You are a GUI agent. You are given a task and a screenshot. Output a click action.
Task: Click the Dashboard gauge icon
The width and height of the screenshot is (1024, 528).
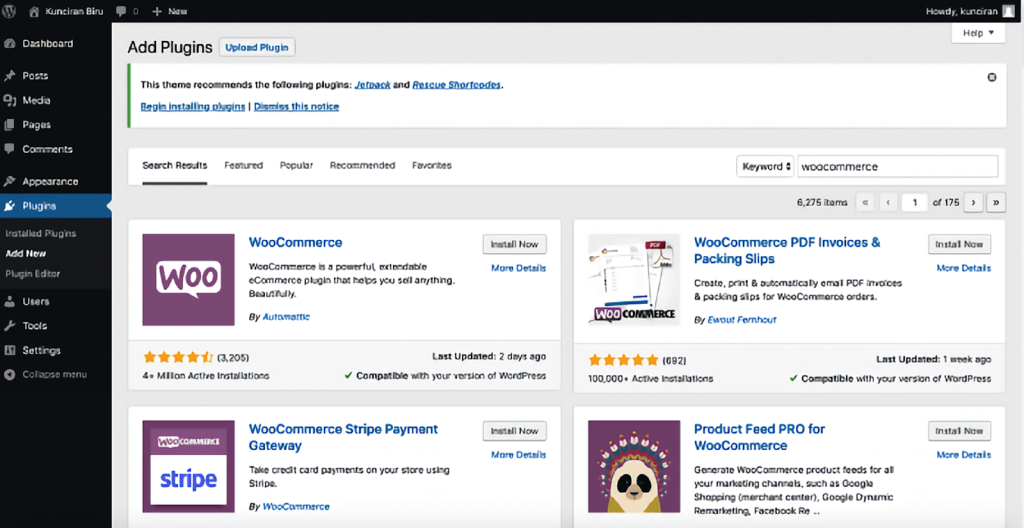pyautogui.click(x=9, y=44)
